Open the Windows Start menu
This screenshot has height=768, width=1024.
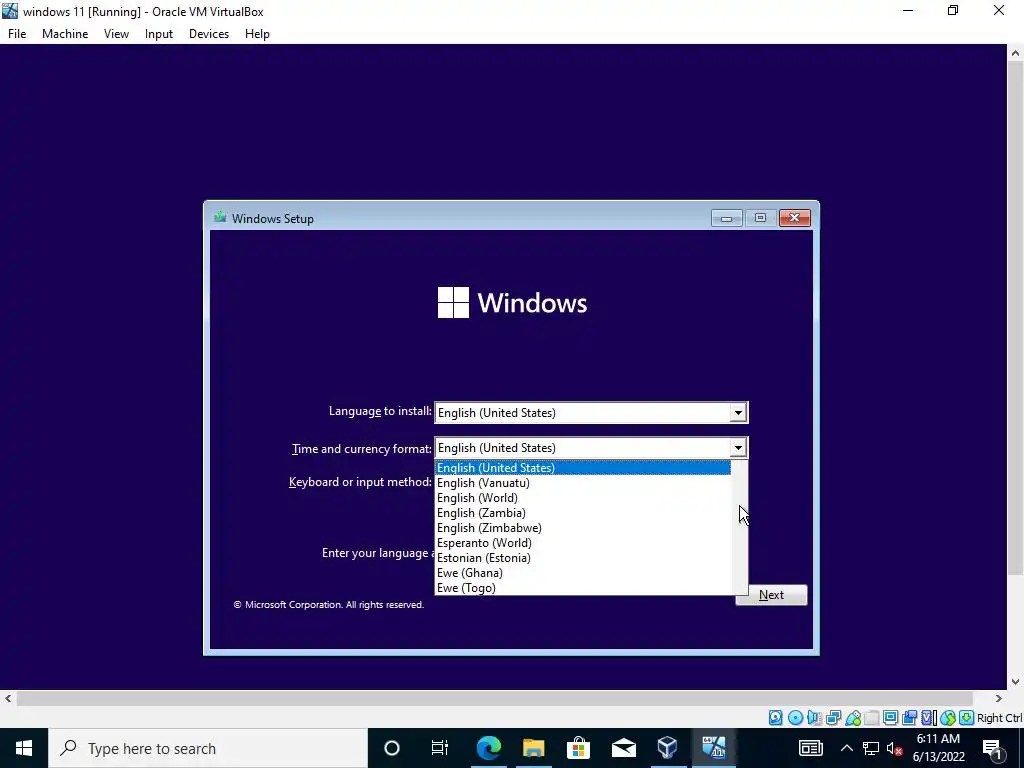click(24, 748)
